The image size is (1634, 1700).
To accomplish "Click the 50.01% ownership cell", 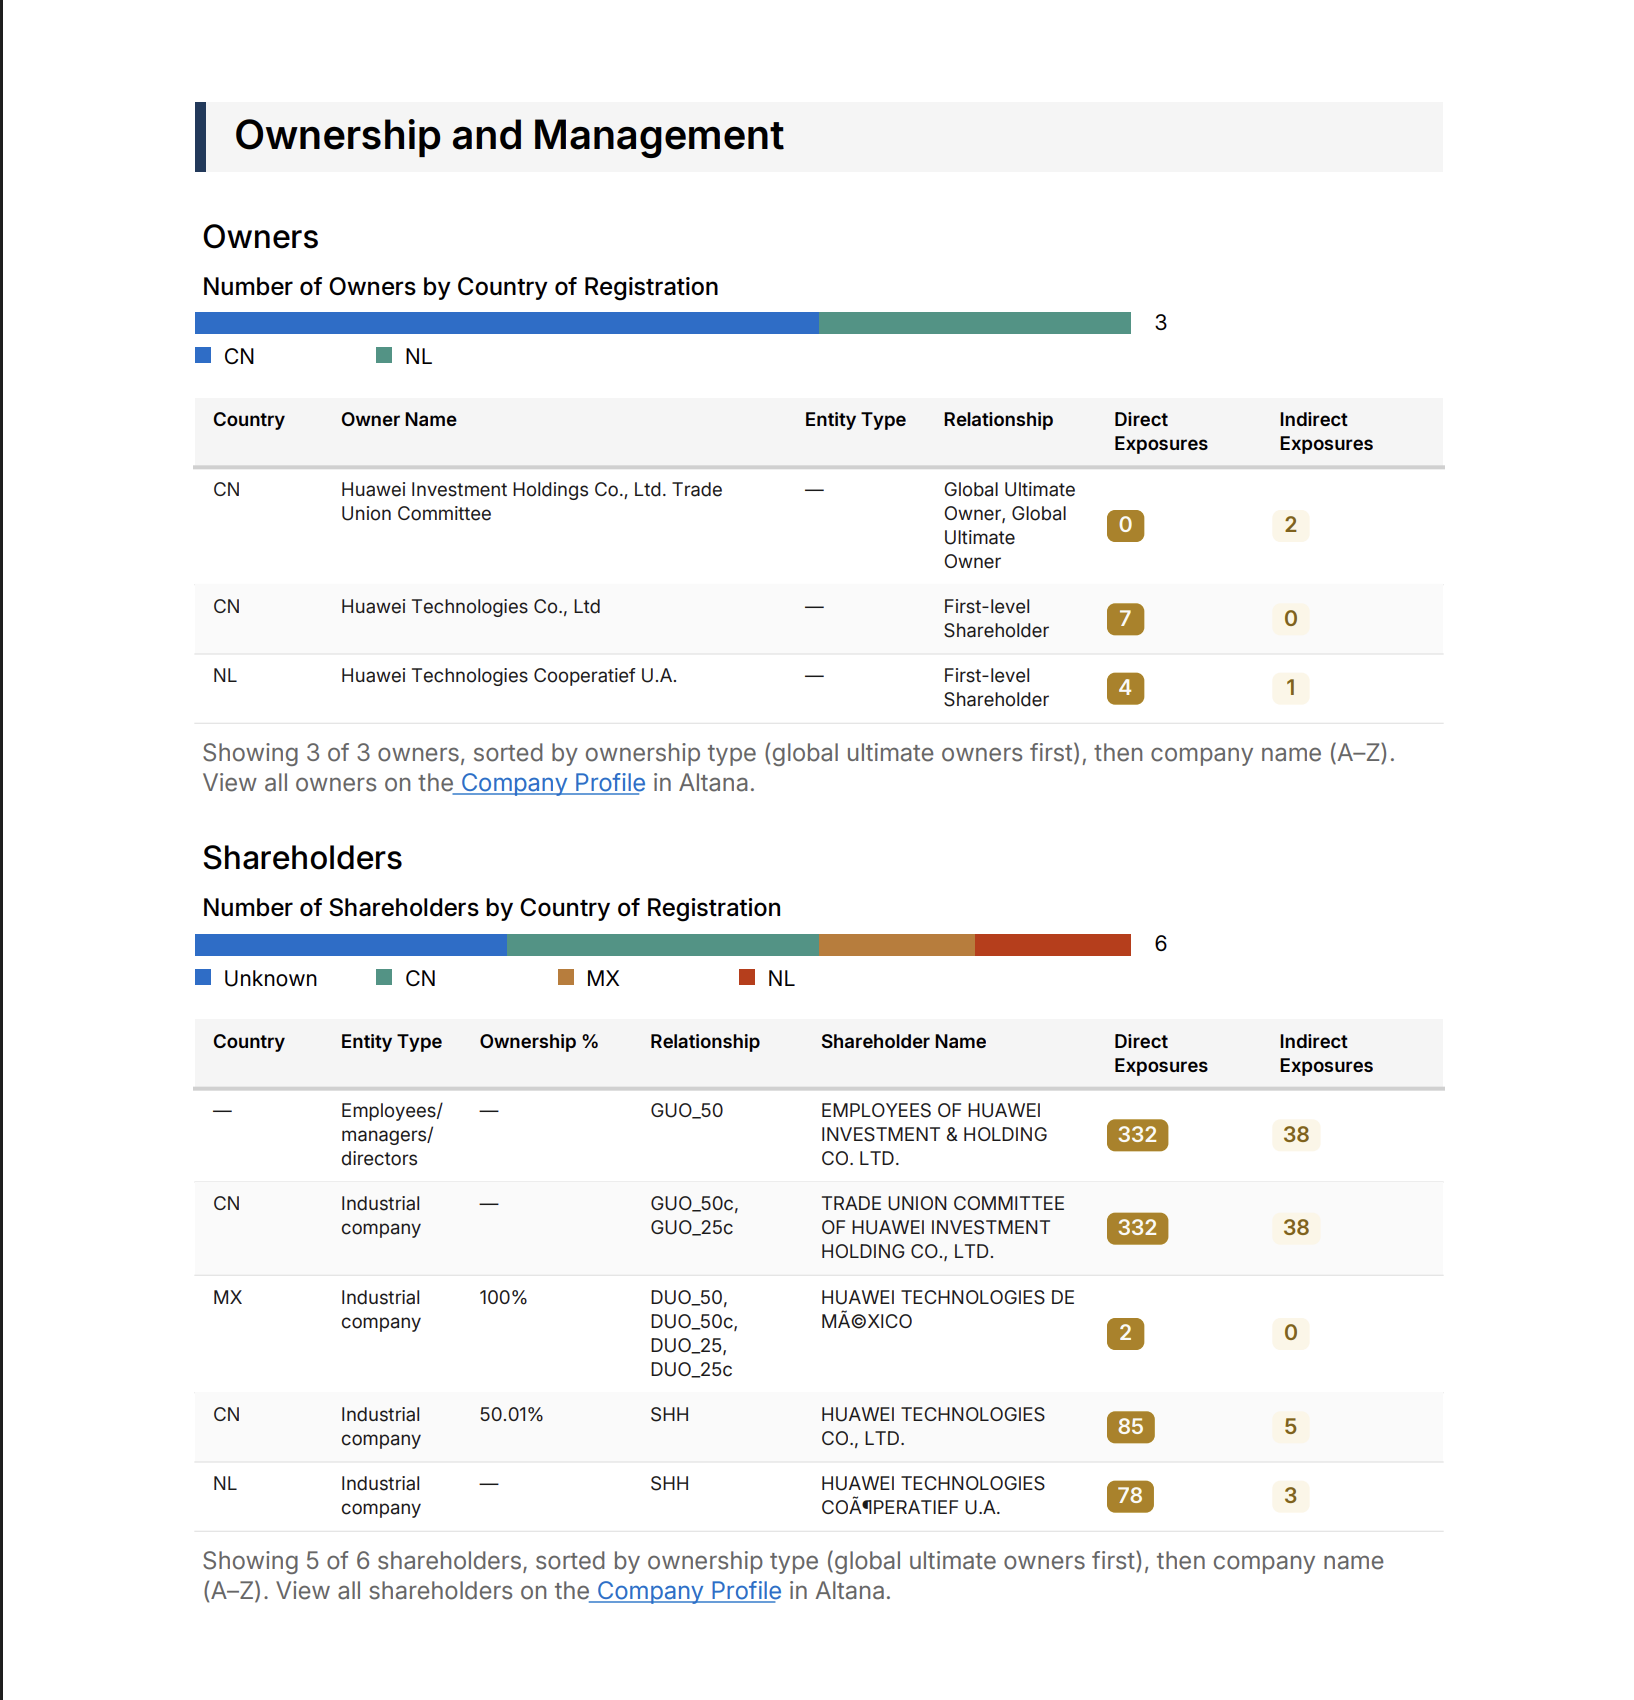I will coord(511,1415).
